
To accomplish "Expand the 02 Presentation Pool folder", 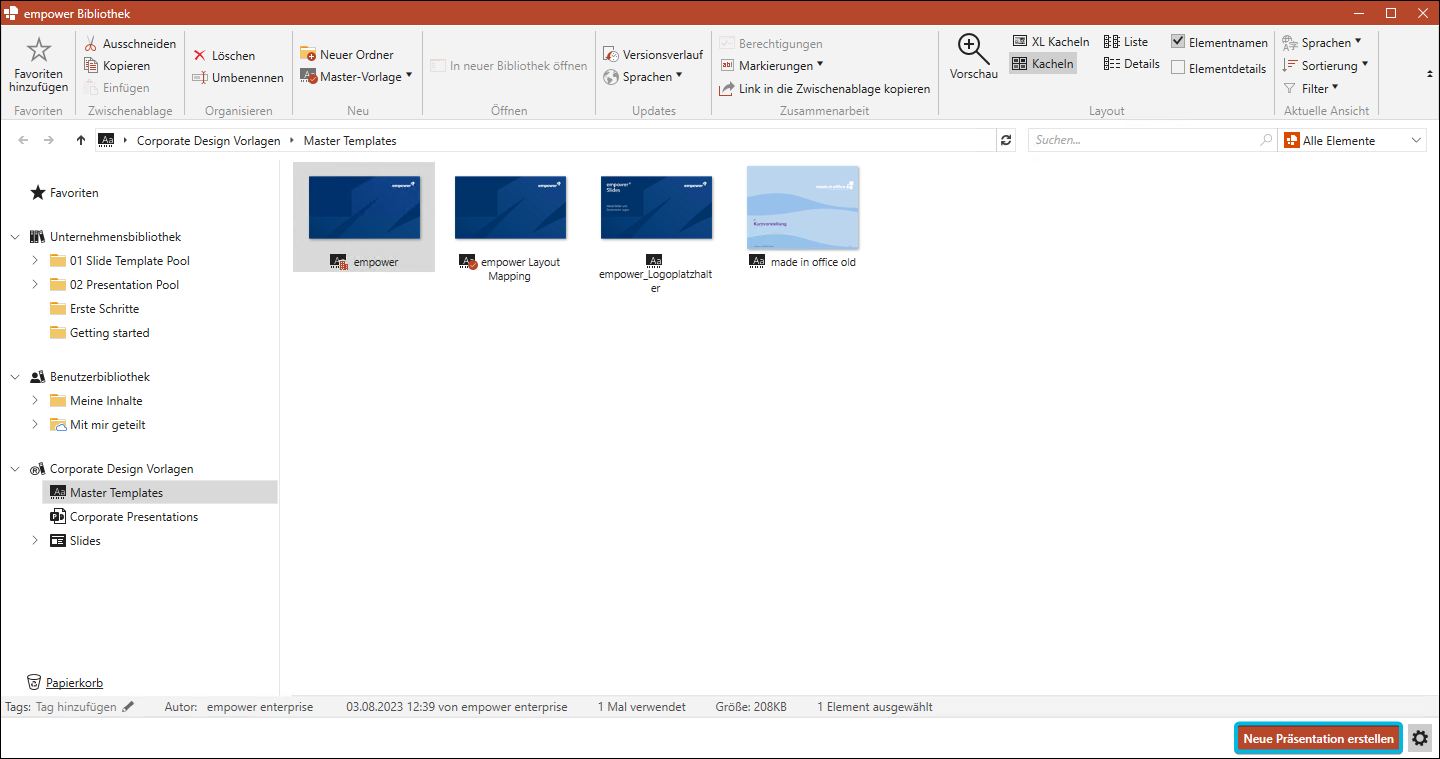I will [x=35, y=285].
